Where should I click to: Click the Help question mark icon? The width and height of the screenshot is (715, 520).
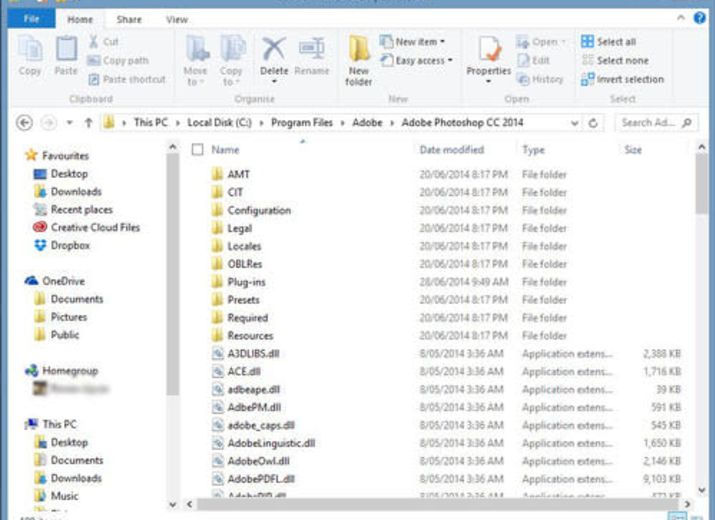(699, 18)
